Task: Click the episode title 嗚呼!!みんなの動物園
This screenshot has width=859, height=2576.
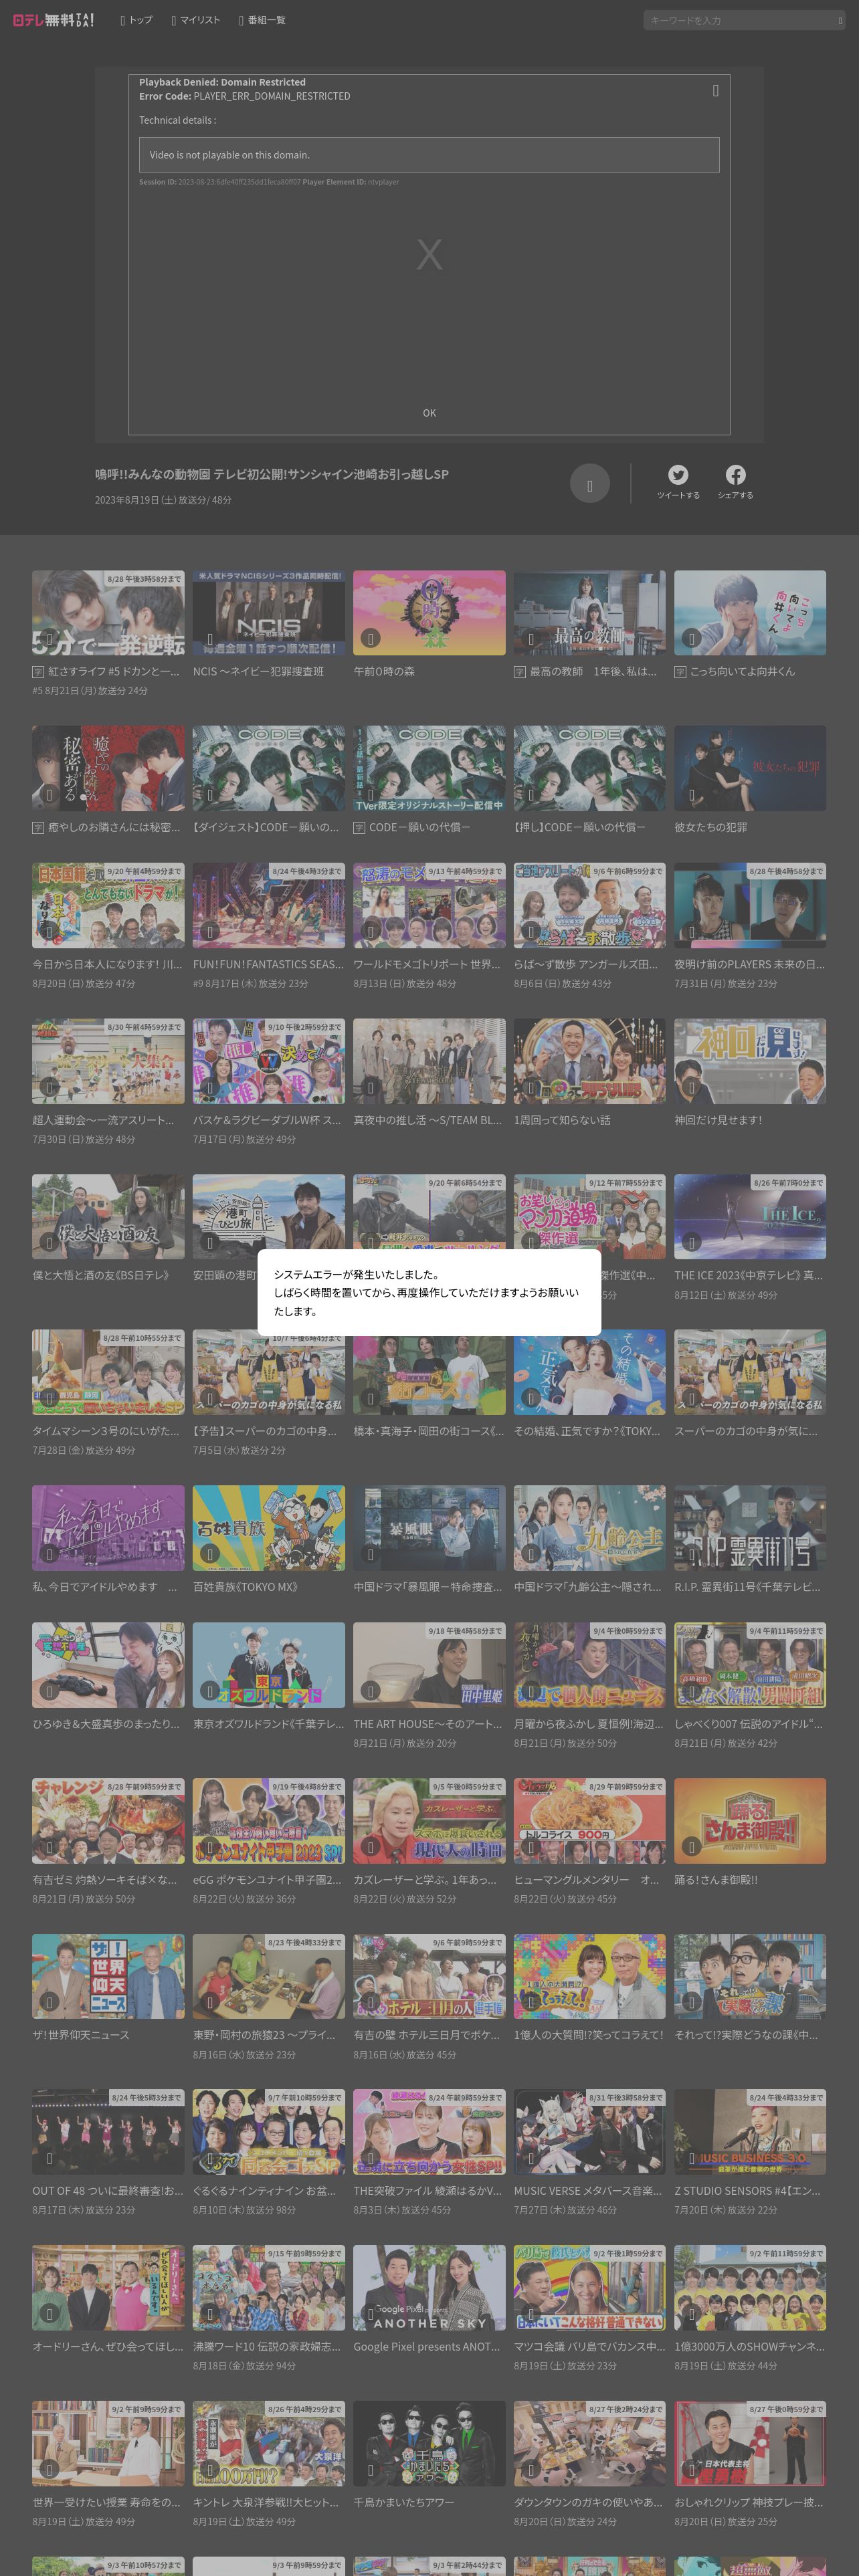Action: (x=271, y=474)
